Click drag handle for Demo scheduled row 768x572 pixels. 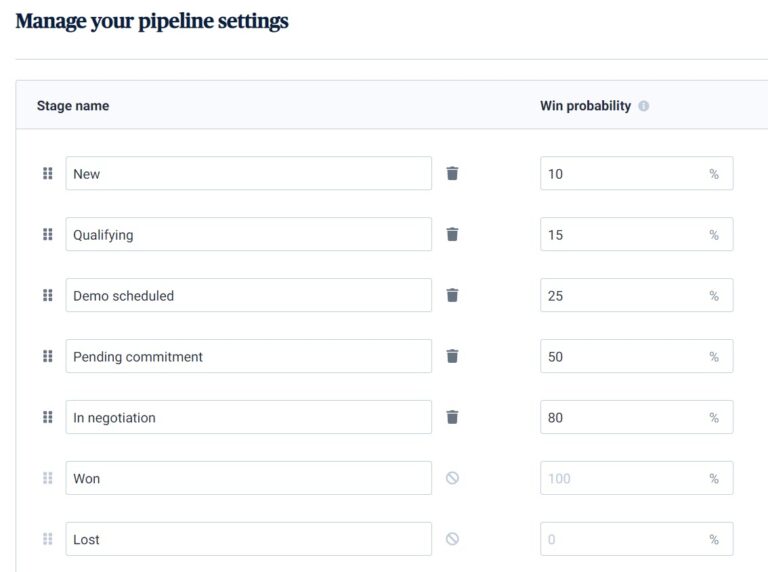click(x=47, y=295)
